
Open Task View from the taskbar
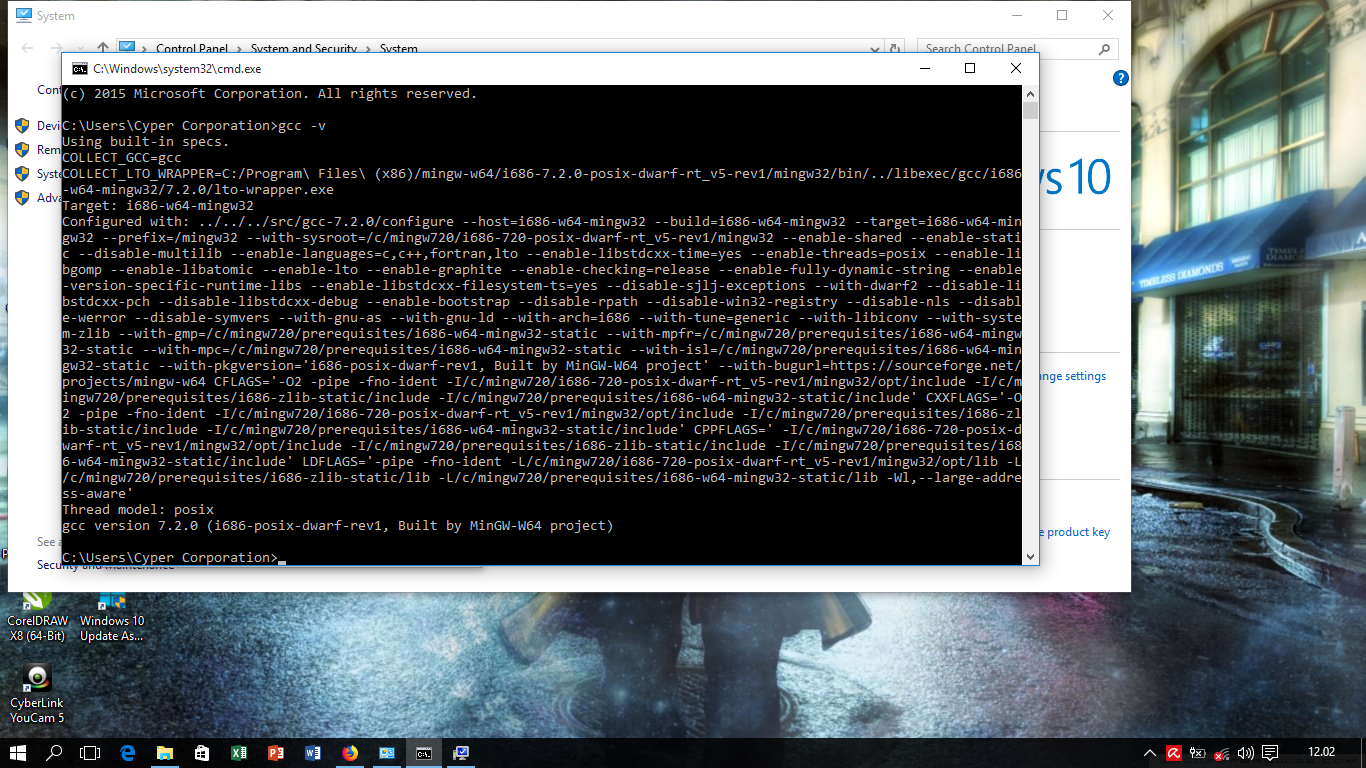point(91,753)
